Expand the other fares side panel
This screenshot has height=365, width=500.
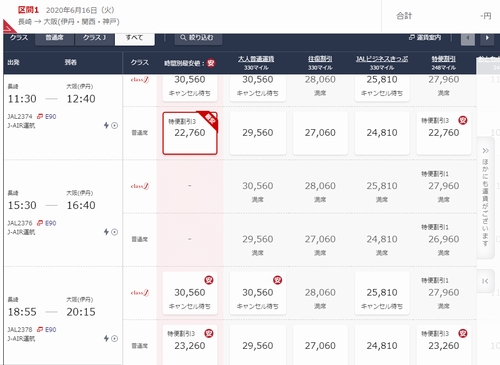tap(485, 198)
